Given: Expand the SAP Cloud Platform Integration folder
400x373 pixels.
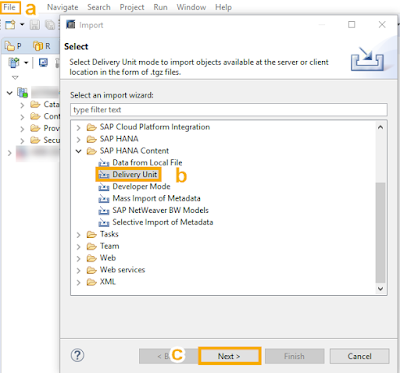Looking at the screenshot, I should (x=79, y=128).
